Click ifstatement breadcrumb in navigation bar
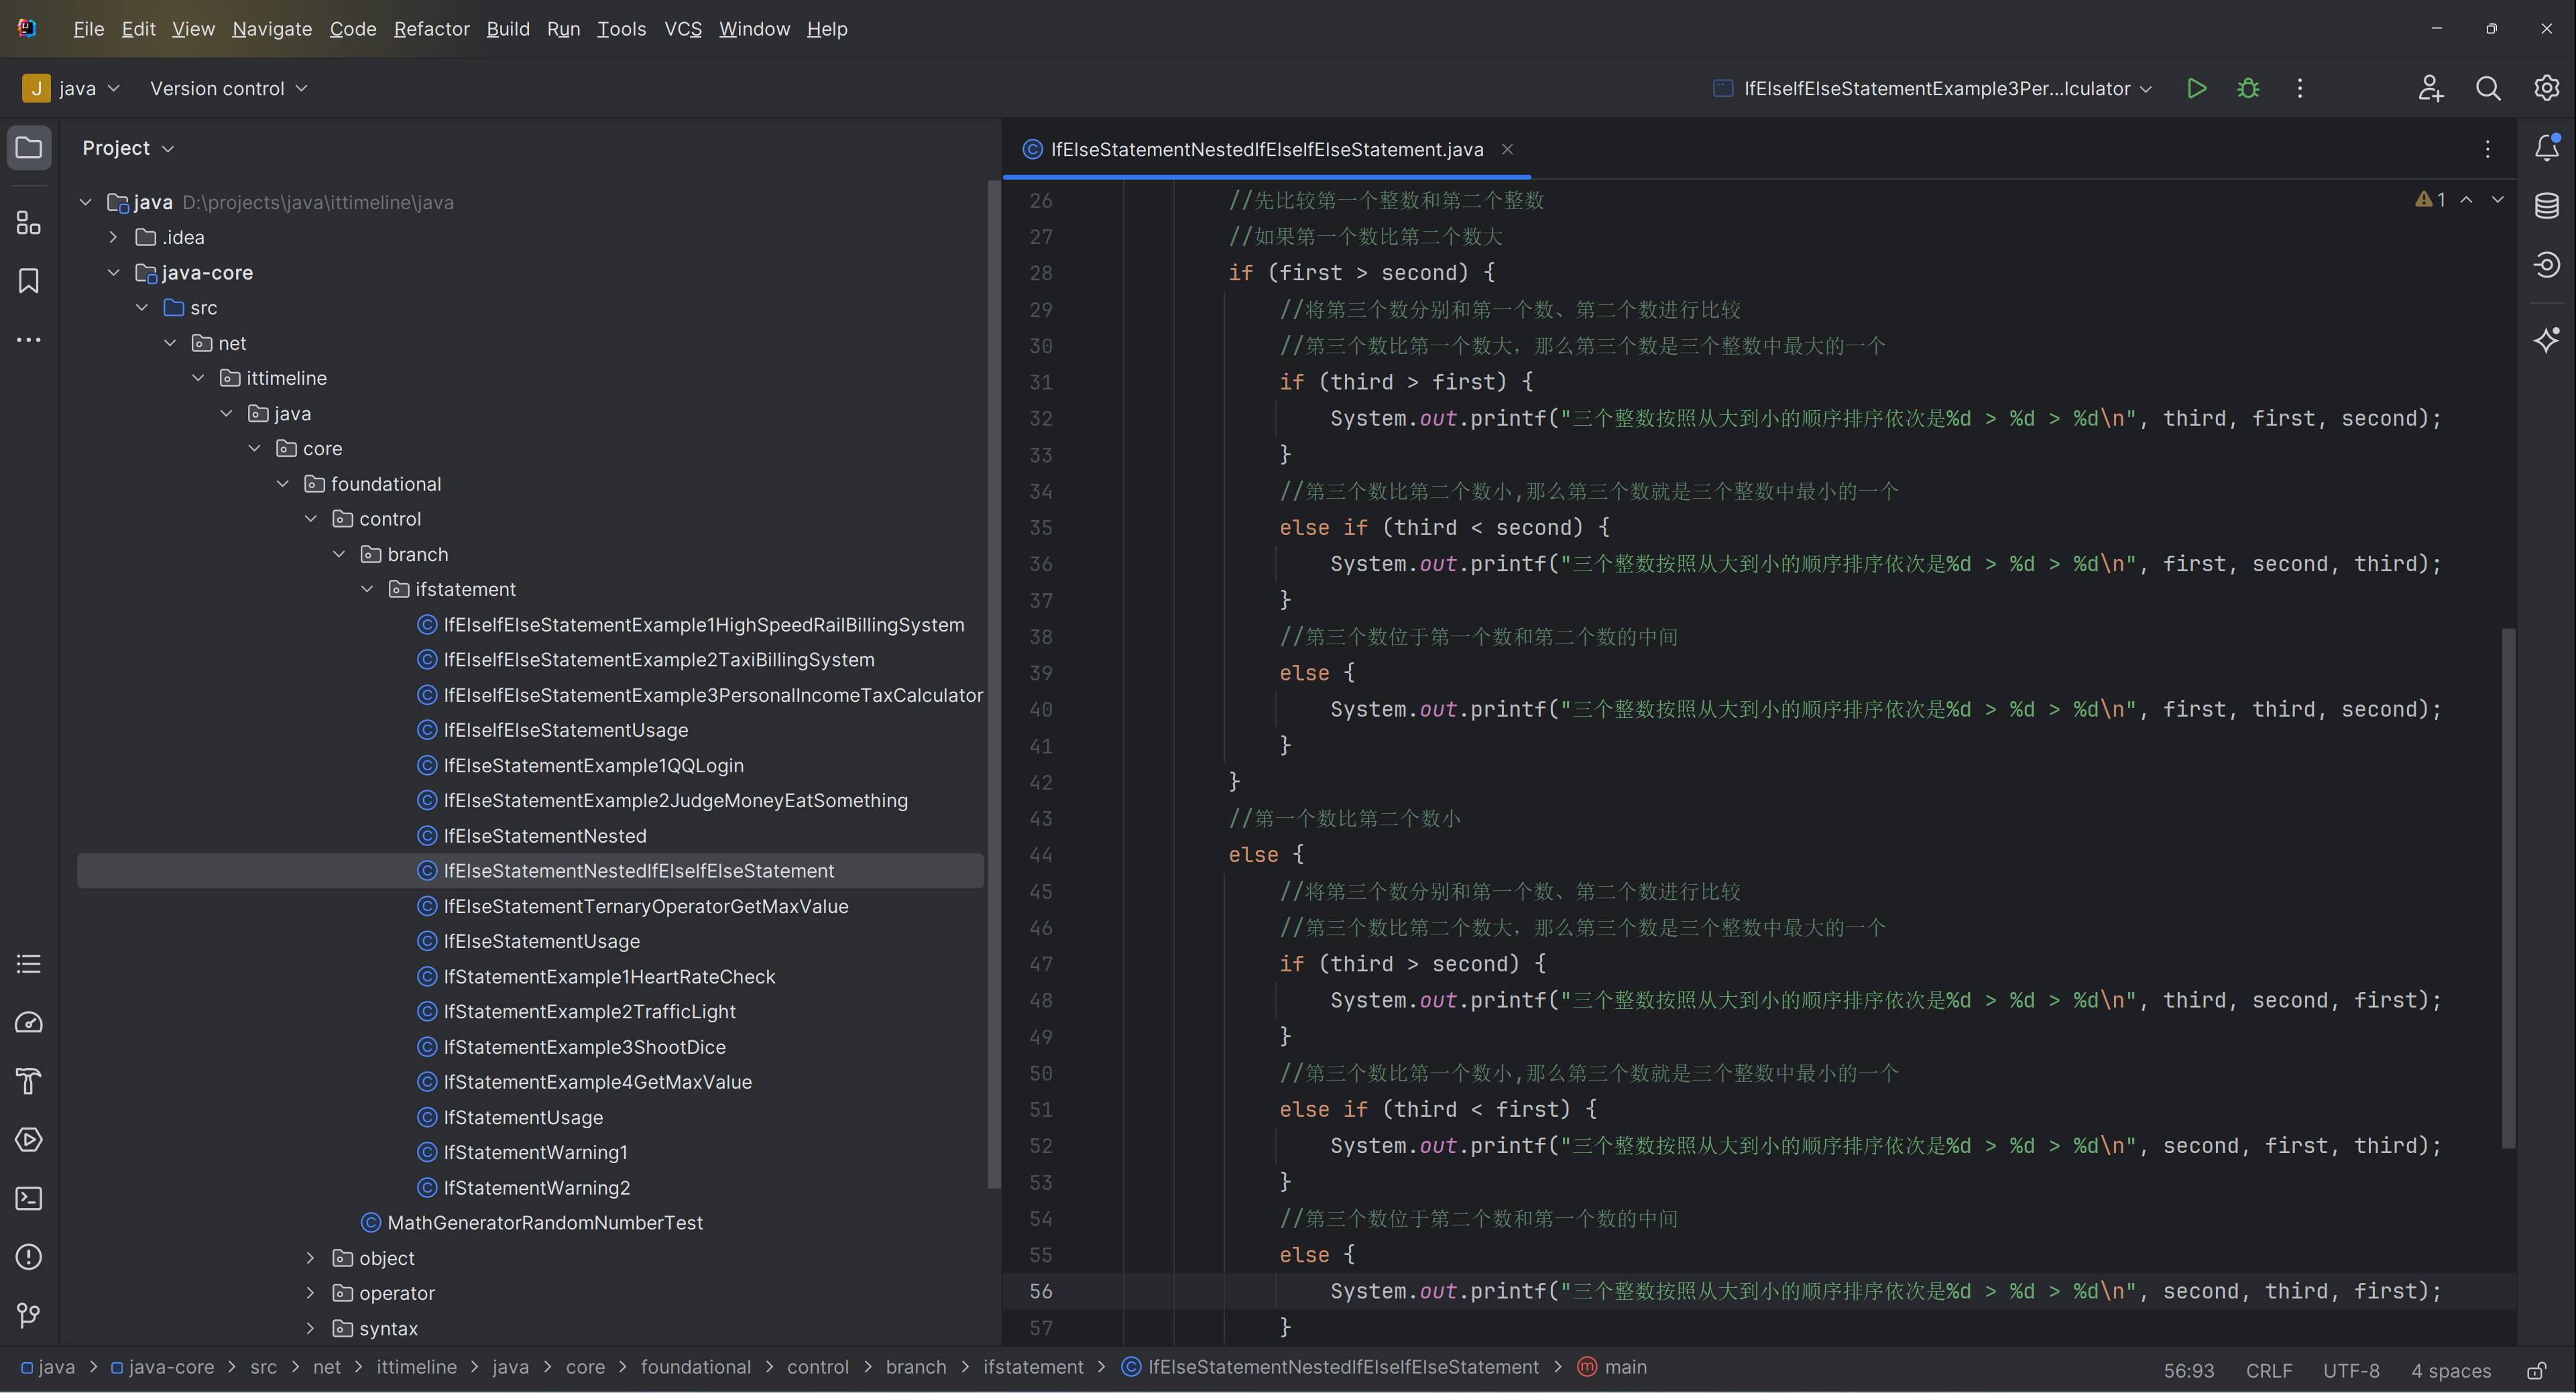The height and width of the screenshot is (1393, 2576). click(1033, 1367)
